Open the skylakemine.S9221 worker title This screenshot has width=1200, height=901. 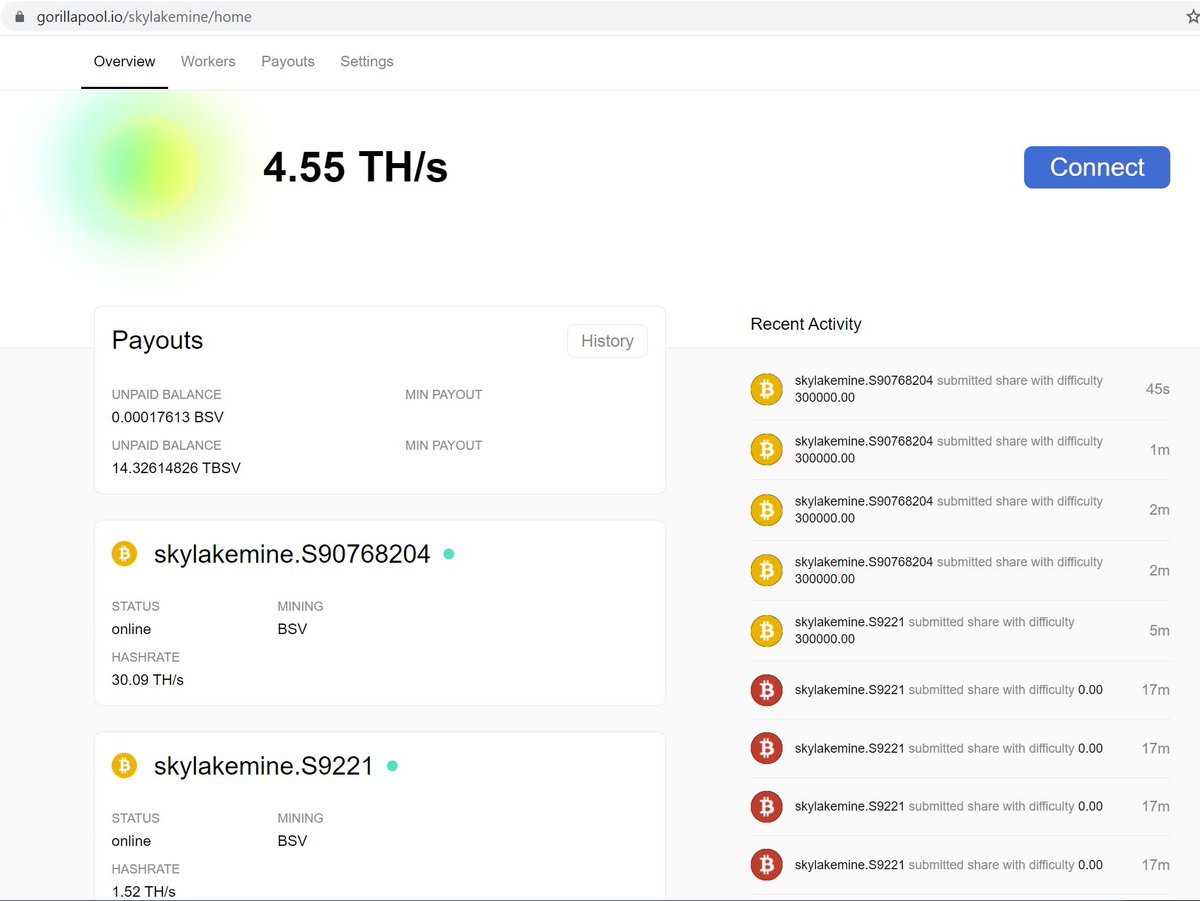tap(264, 767)
